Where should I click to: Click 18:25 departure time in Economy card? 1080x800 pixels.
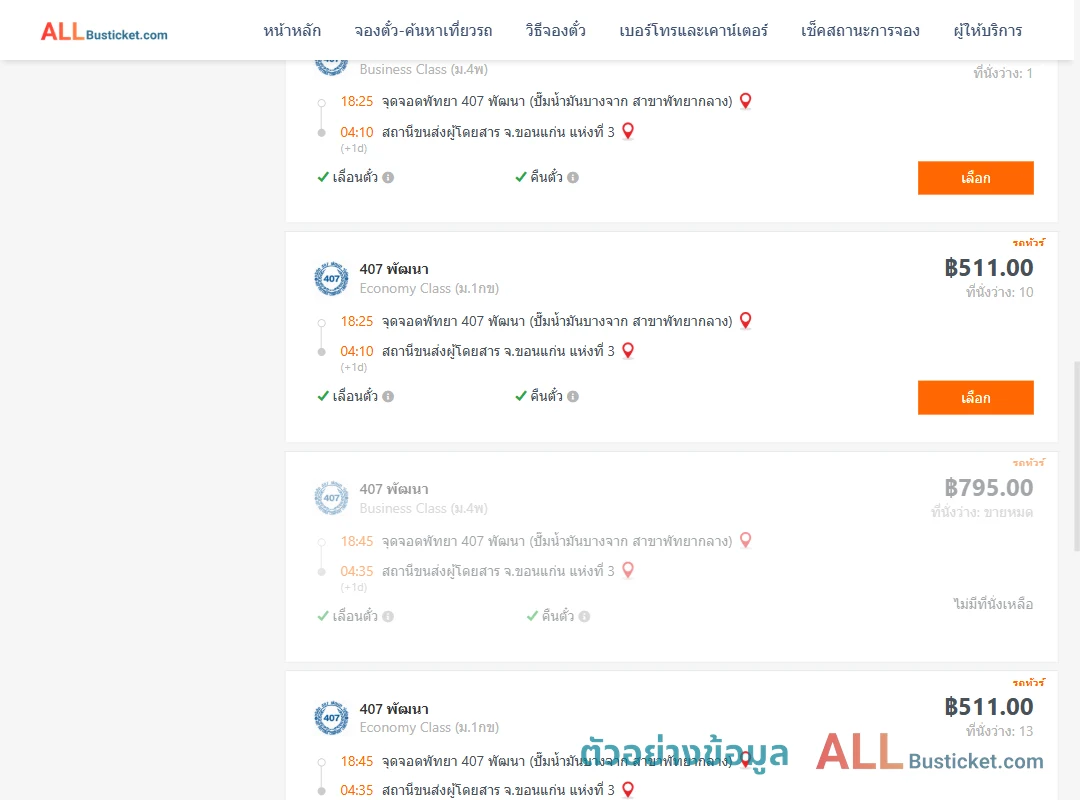click(x=356, y=321)
